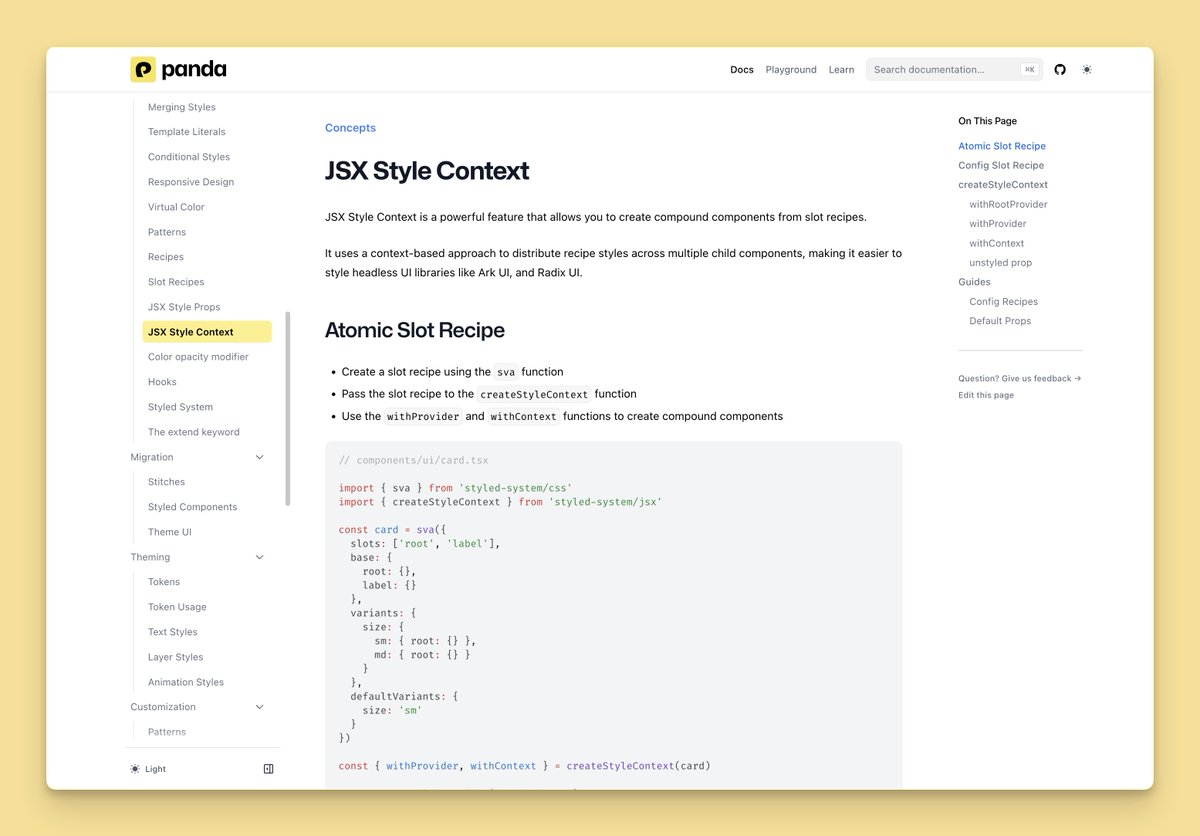Jump to Atomic Slot Recipe in table of contents
The height and width of the screenshot is (836, 1200).
[1002, 146]
